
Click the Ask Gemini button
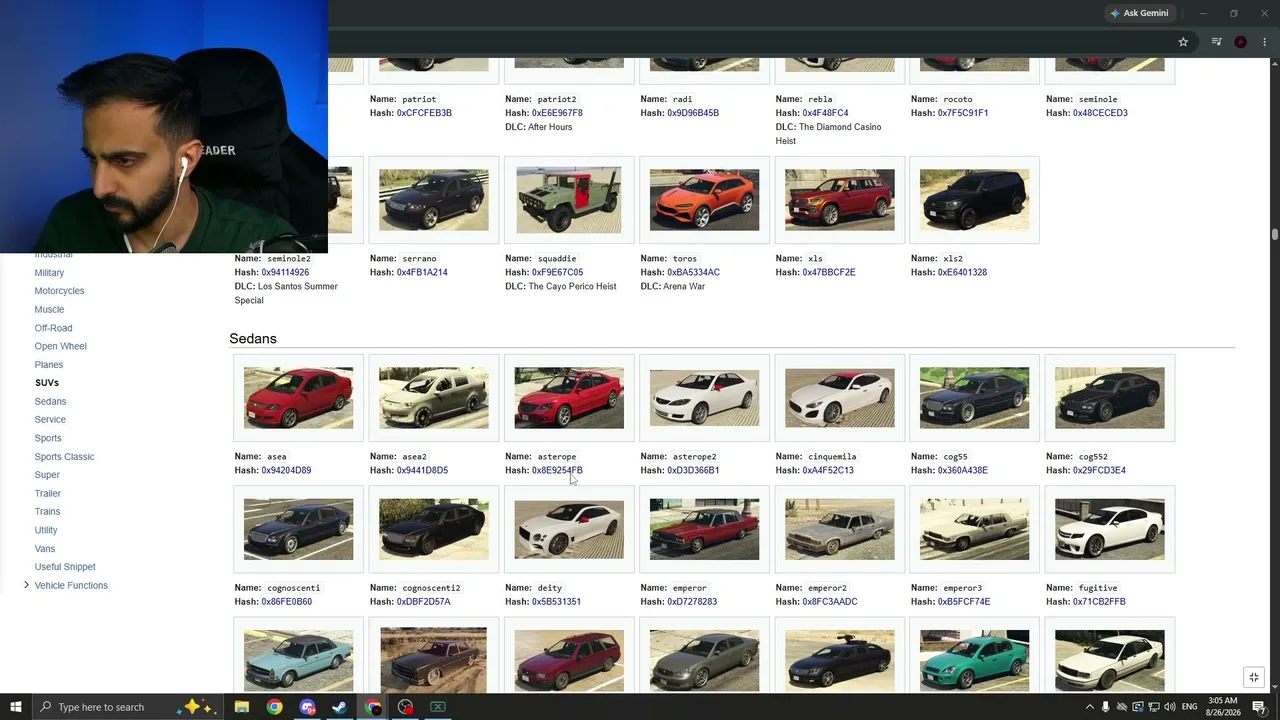(x=1139, y=13)
